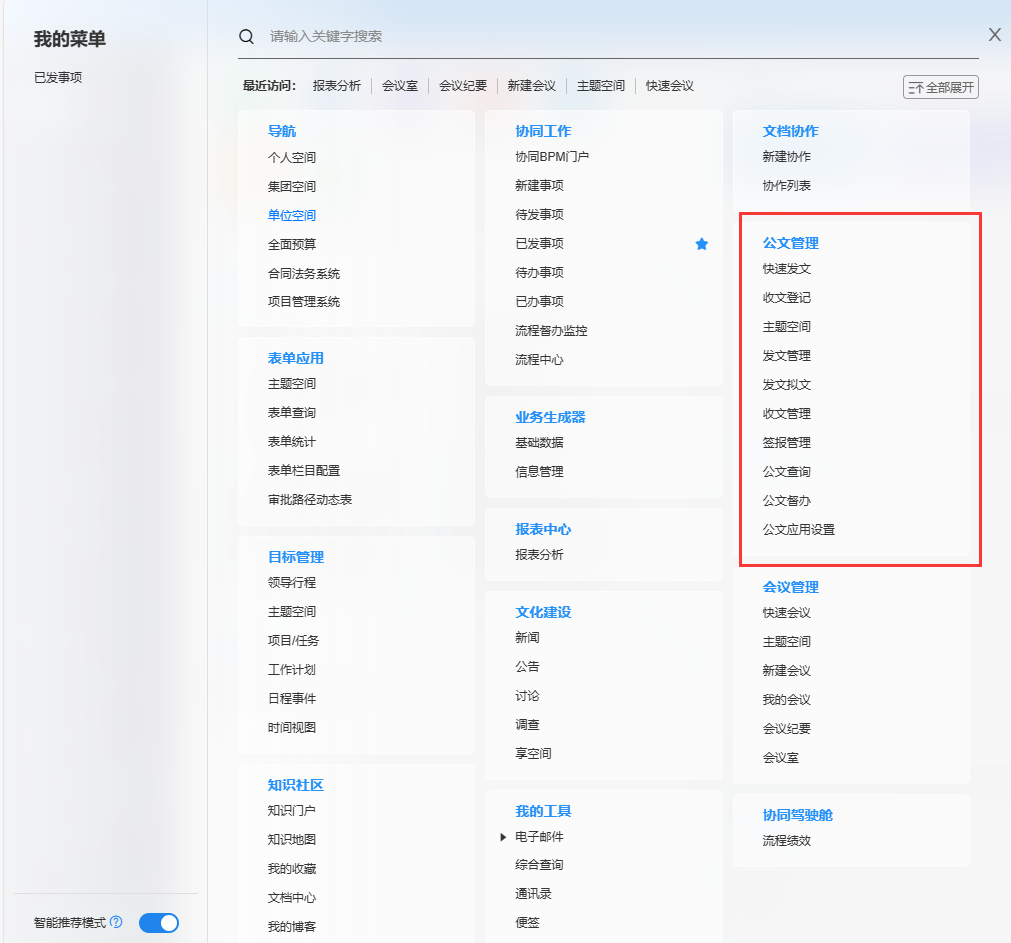The image size is (1011, 943).
Task: Toggle off 智能推荐模式 switch
Action: coord(158,922)
